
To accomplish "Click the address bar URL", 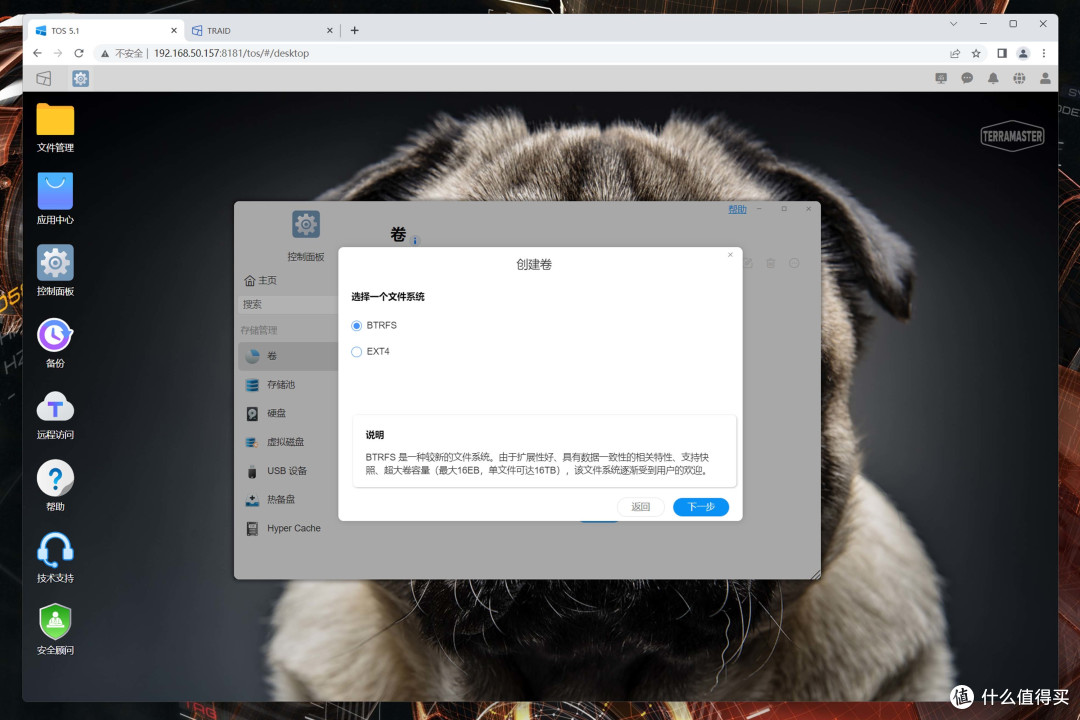I will (x=231, y=53).
